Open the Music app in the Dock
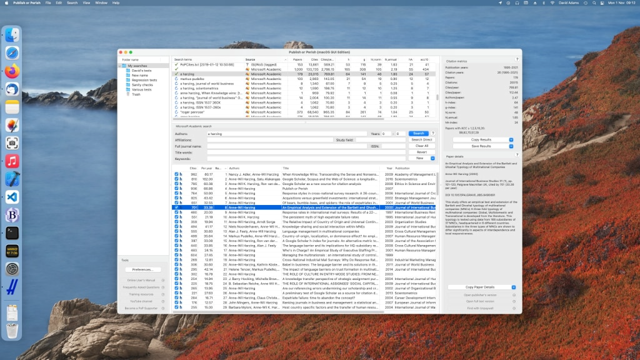The height and width of the screenshot is (360, 640). 12,161
